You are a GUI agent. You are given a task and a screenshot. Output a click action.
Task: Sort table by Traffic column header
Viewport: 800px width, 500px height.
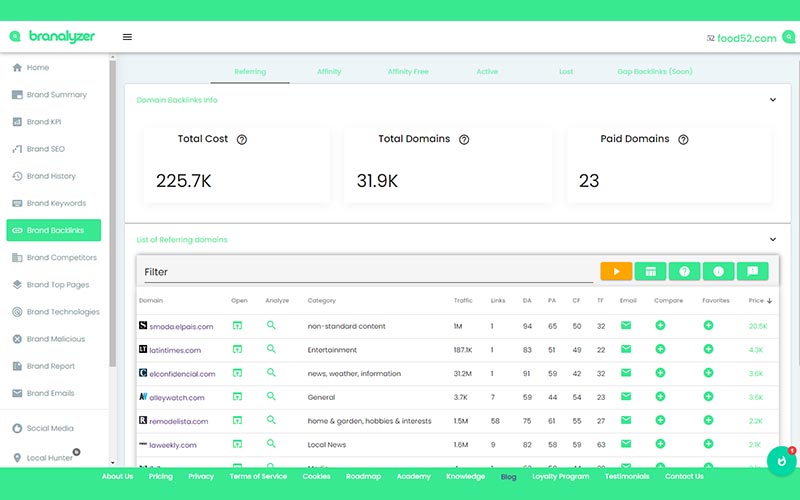(463, 301)
